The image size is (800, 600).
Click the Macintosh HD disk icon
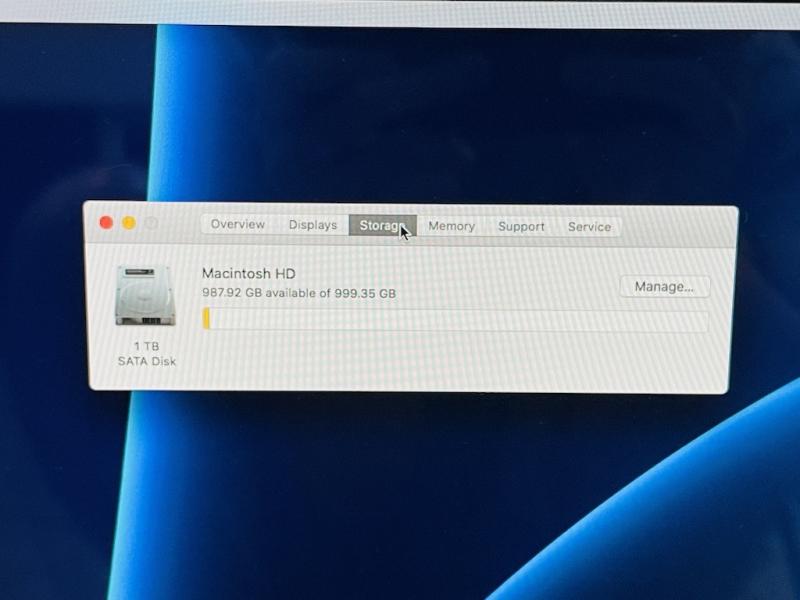[145, 295]
